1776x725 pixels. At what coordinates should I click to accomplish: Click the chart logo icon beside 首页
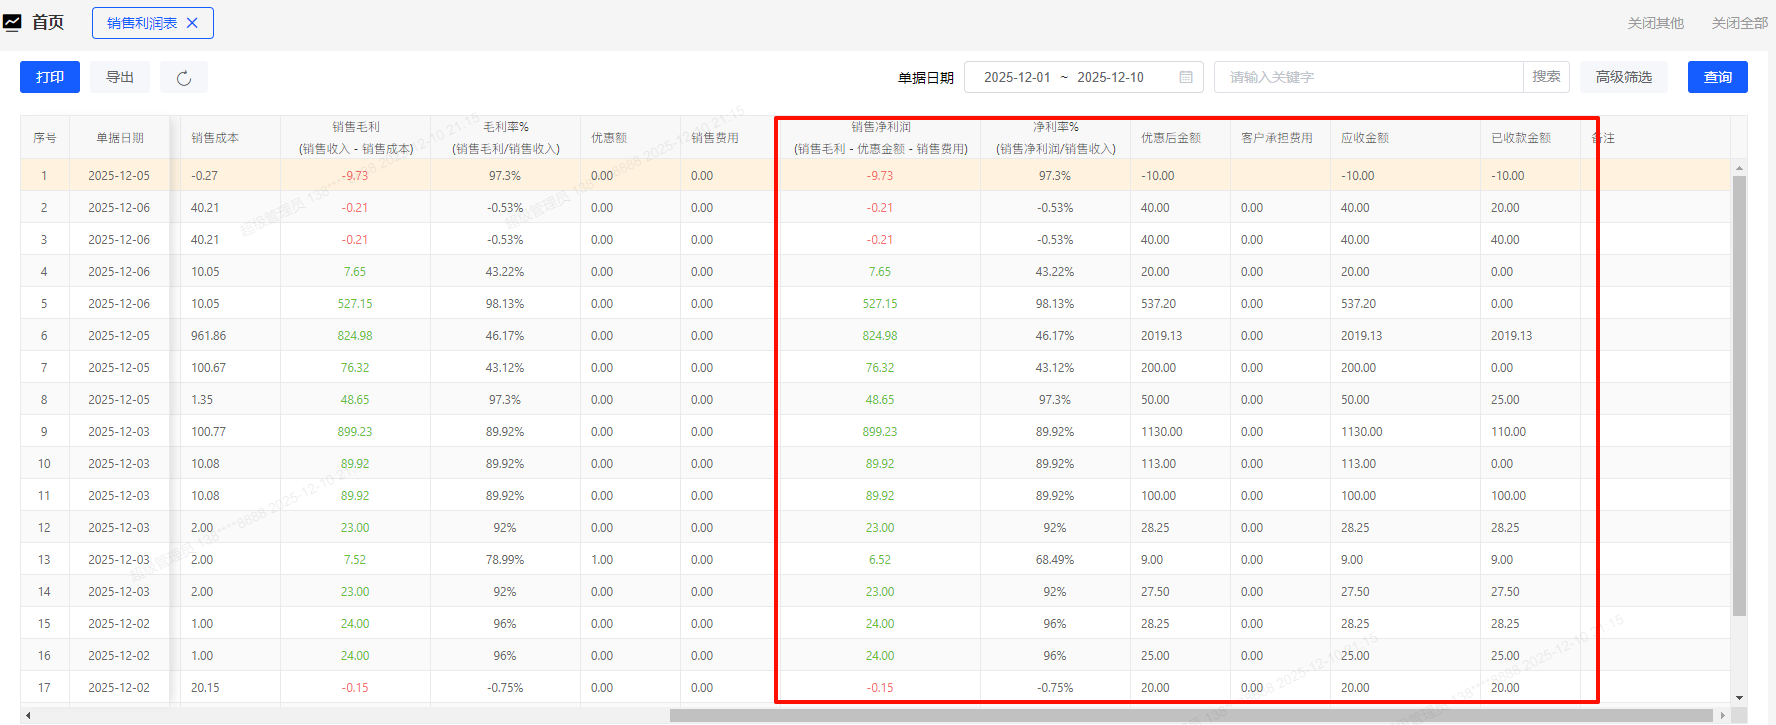point(12,22)
